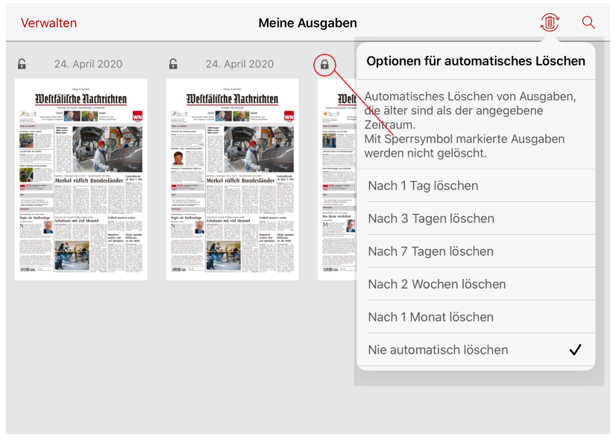Open the second Westfälische Nachrichten issue thumbnail

[232, 180]
